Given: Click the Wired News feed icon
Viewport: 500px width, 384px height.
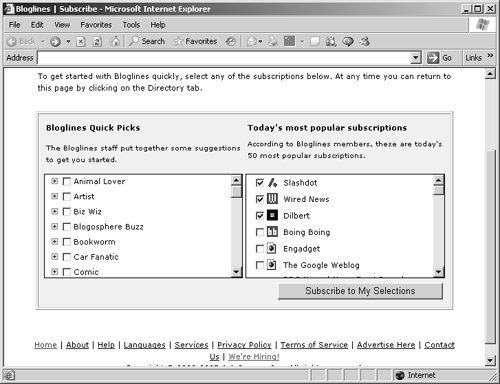Looking at the screenshot, I should tap(272, 199).
